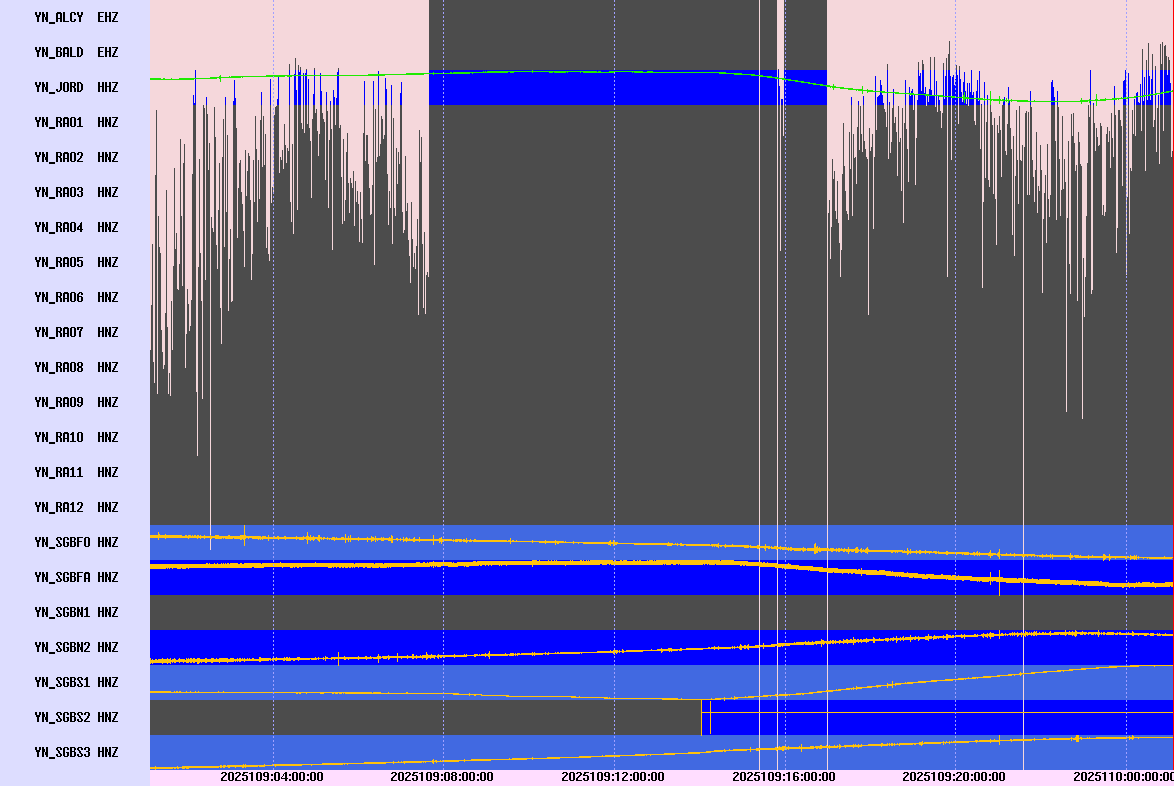Select the YN_RA12 HNZ channel label
Image resolution: width=1174 pixels, height=786 pixels.
tap(76, 507)
